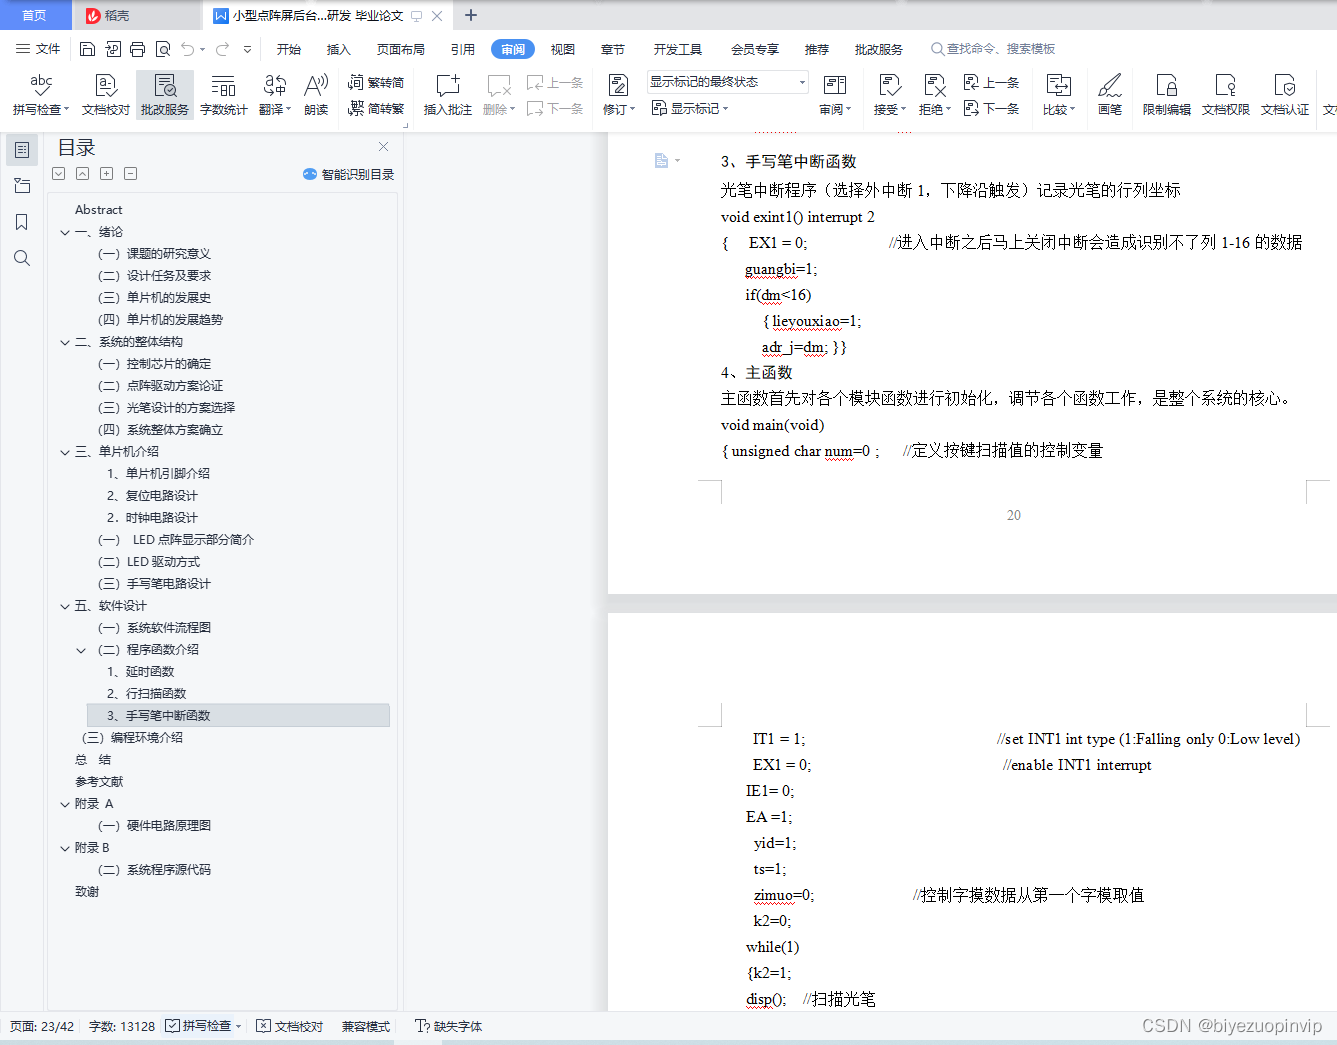Click the page count 页面: 23/42
This screenshot has width=1337, height=1045.
tap(42, 1026)
